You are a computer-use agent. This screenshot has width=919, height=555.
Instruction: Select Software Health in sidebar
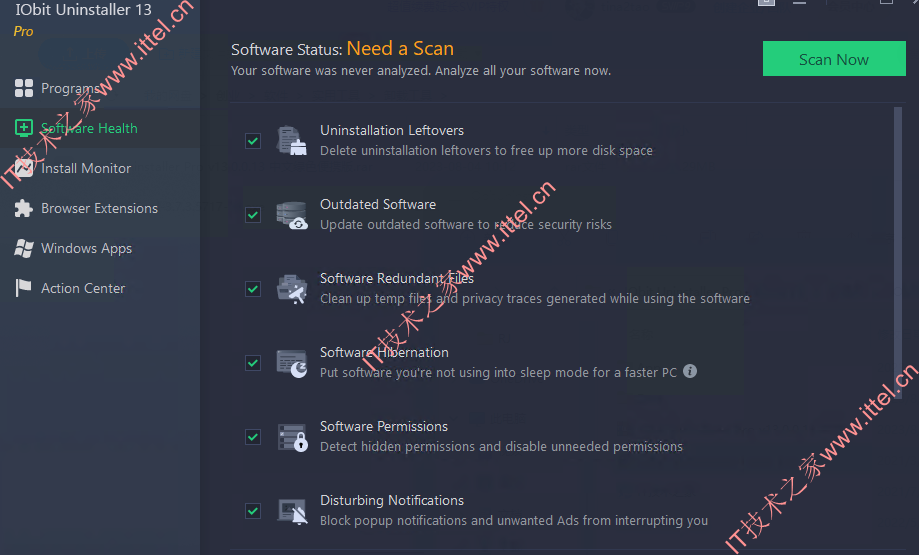pos(100,128)
